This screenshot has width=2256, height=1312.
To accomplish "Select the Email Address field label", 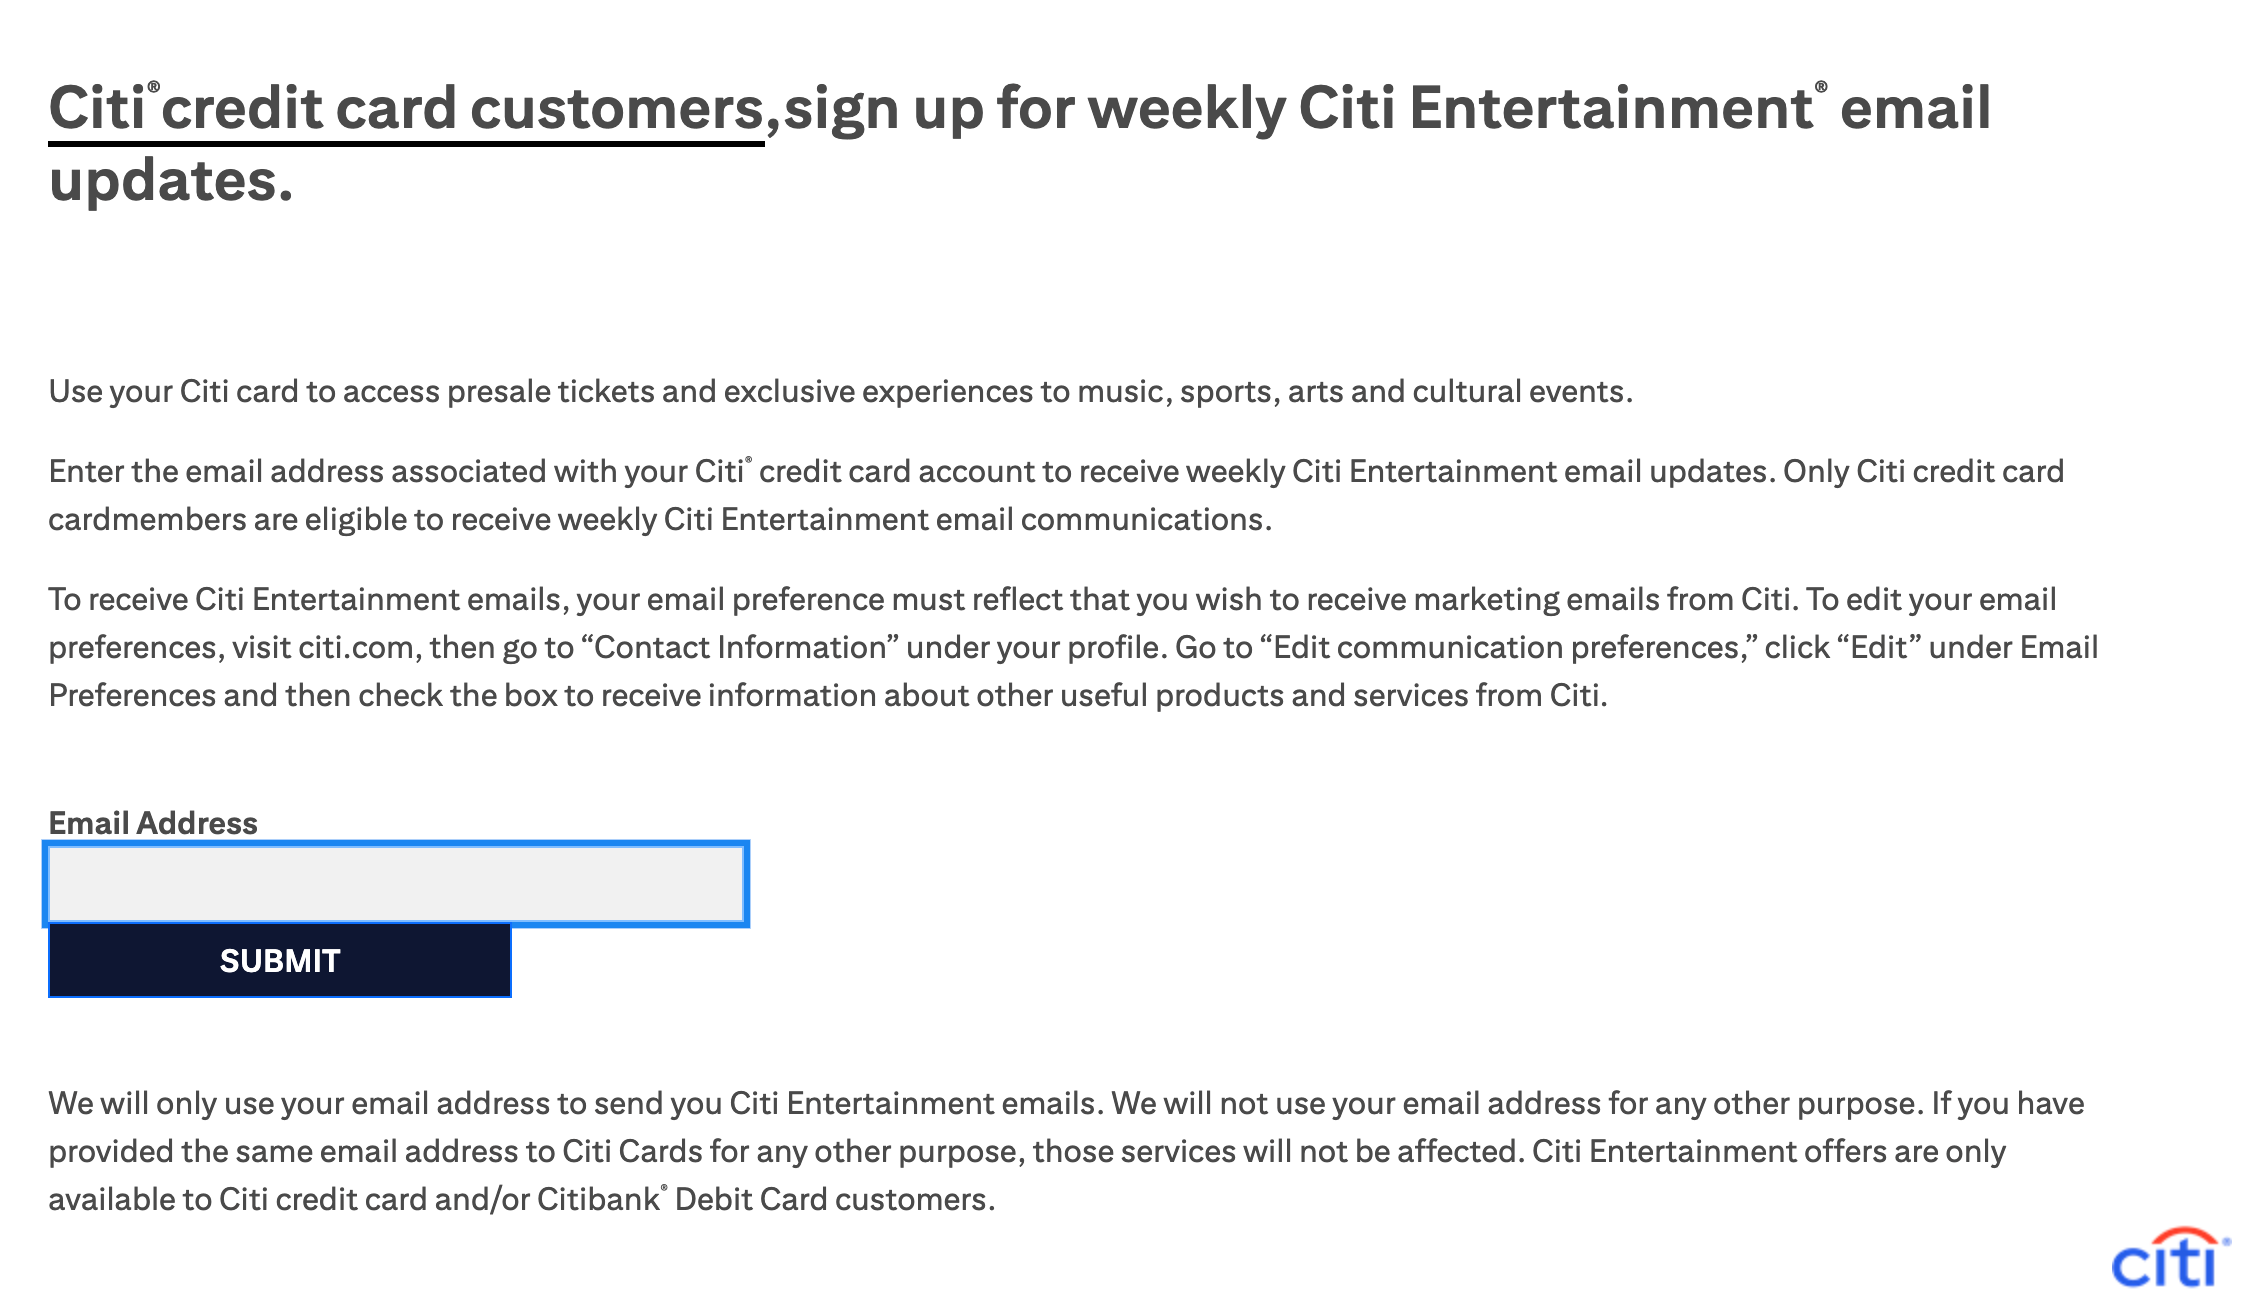I will click(153, 823).
